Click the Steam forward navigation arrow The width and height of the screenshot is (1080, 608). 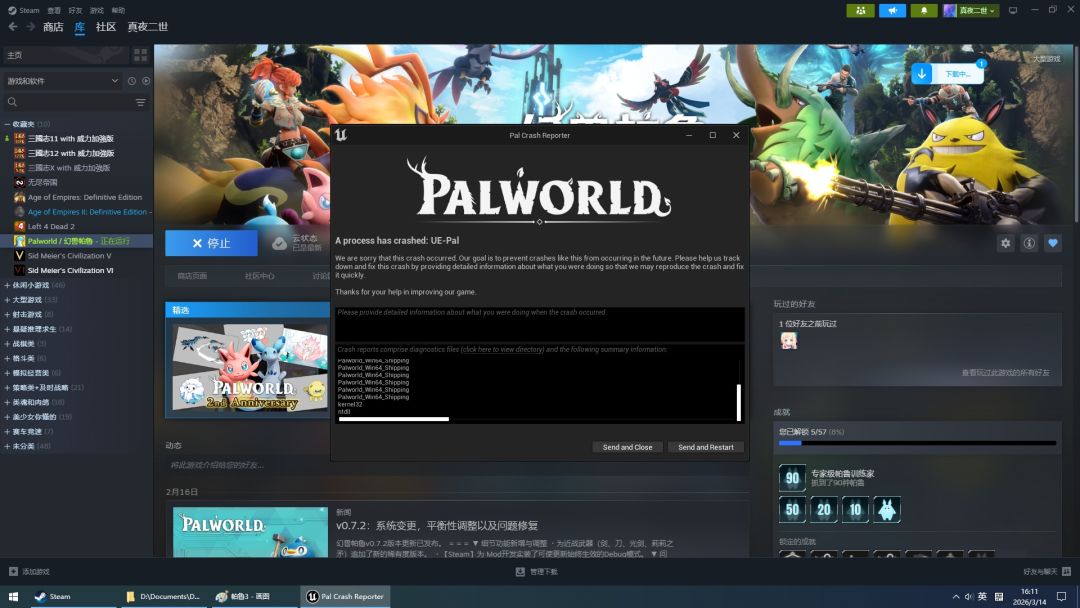click(x=30, y=26)
